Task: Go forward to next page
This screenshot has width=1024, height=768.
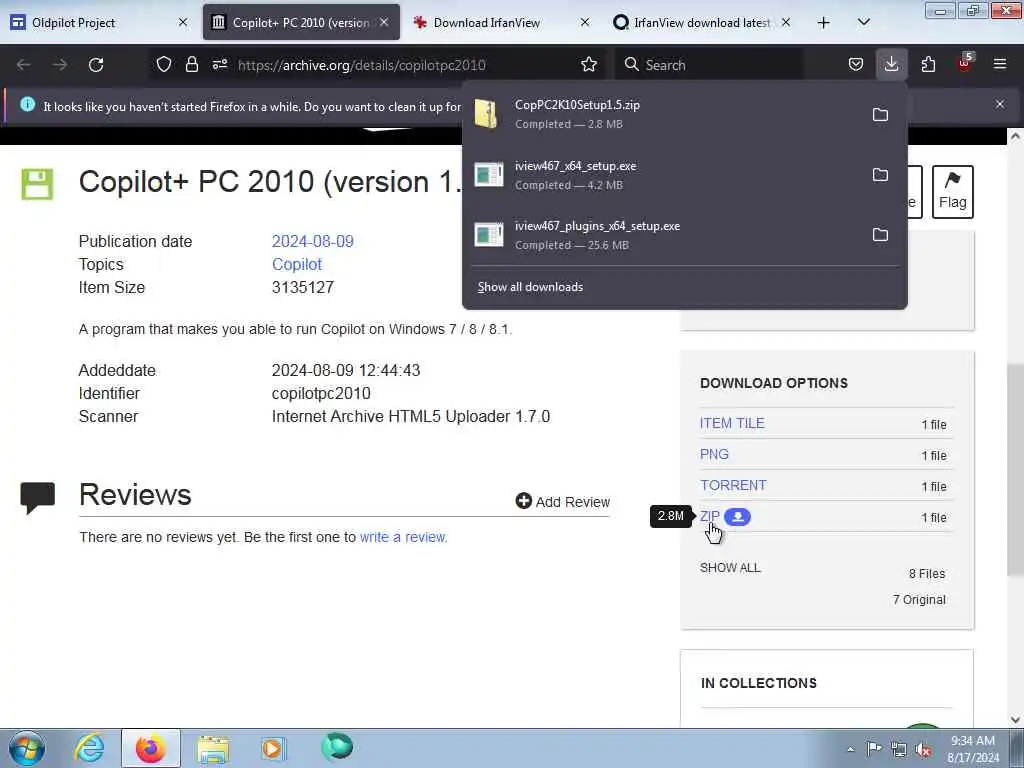Action: [x=59, y=65]
